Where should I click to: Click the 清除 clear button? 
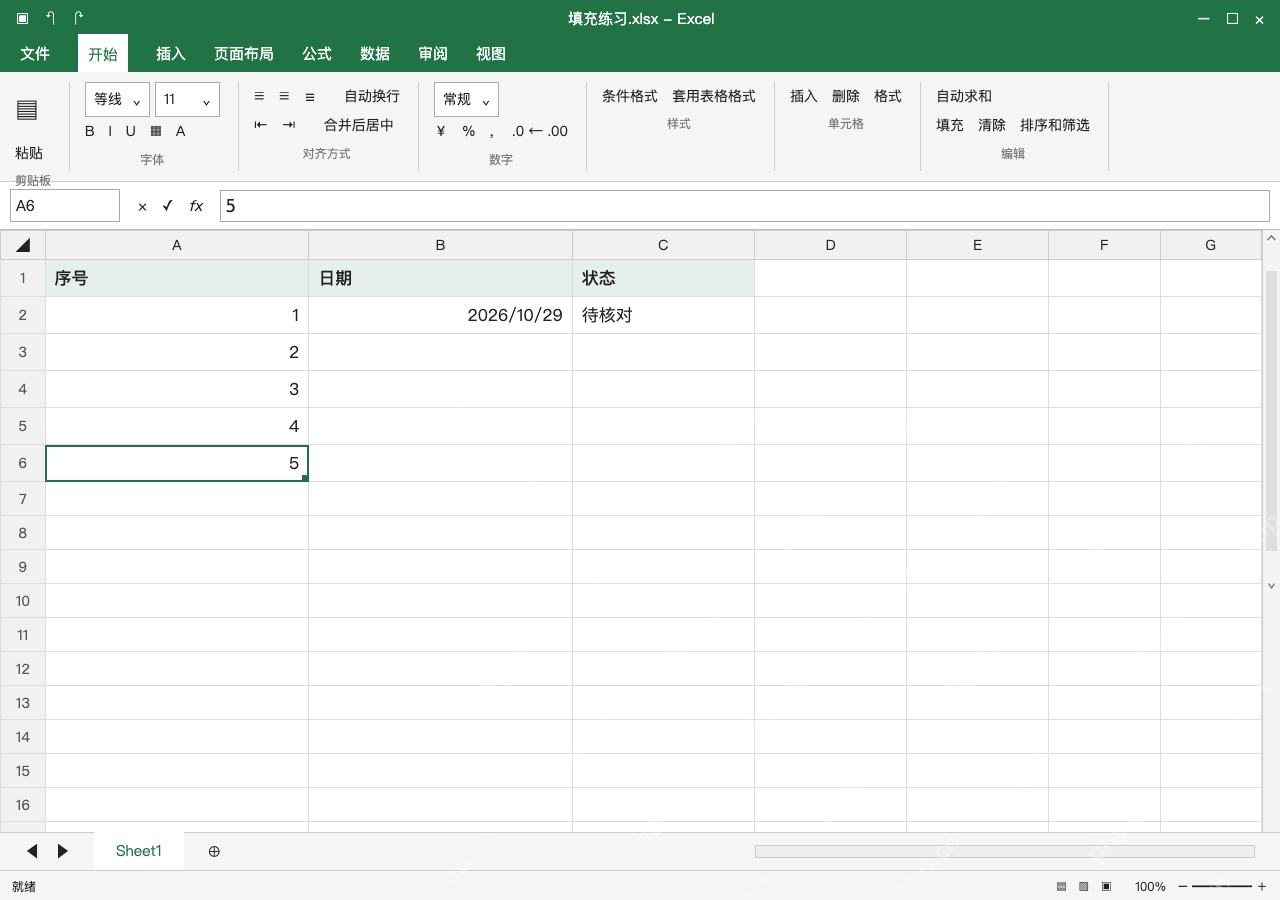992,125
